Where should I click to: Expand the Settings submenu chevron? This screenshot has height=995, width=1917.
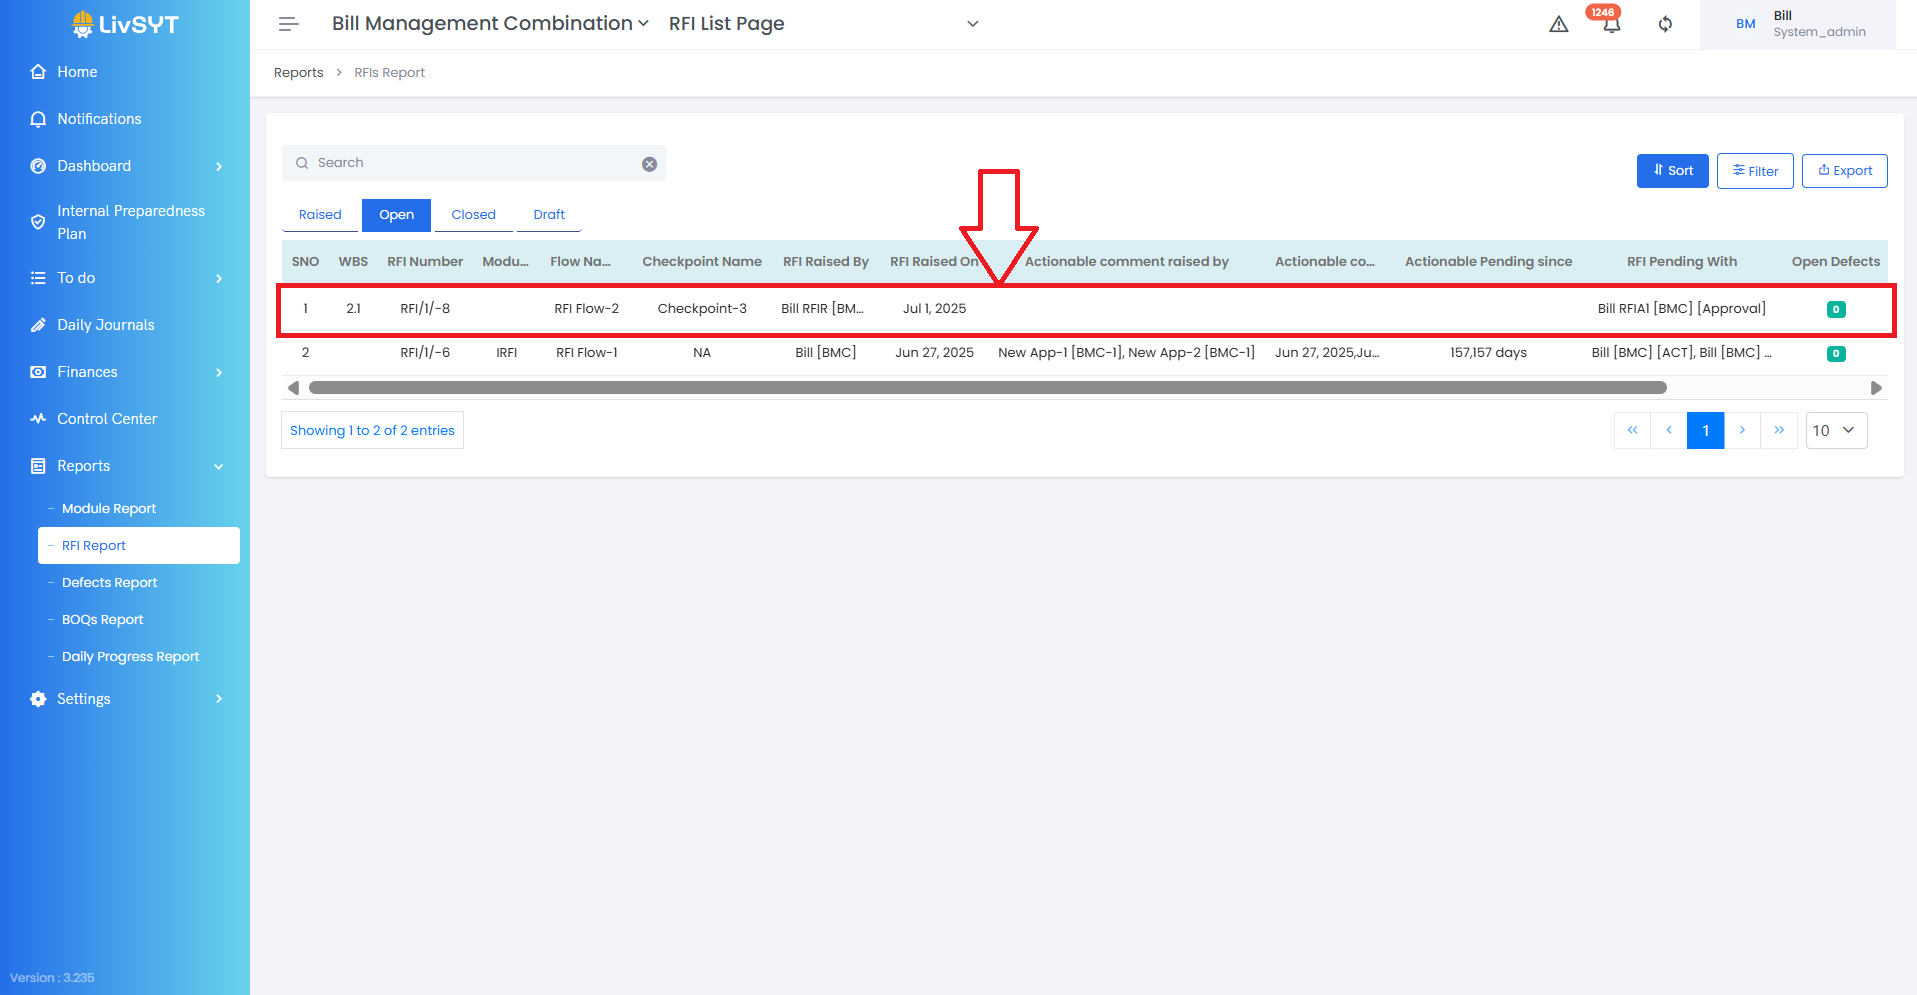point(219,699)
